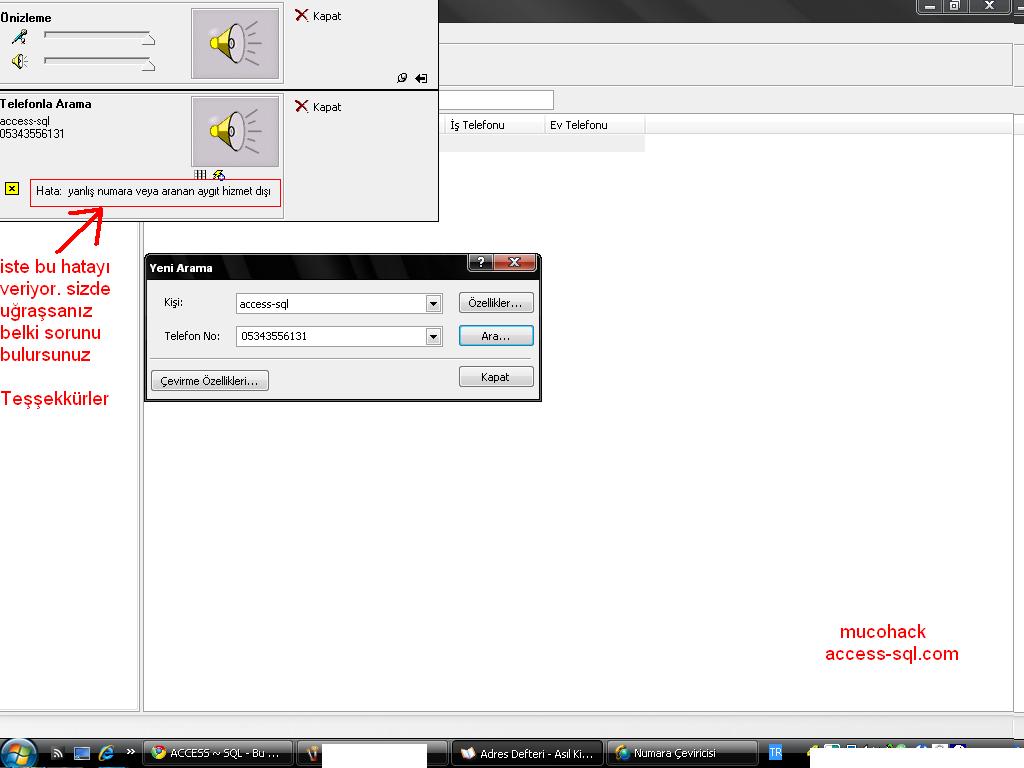This screenshot has height=768, width=1024.
Task: Click the speaker volume icon in Önizleme
Action: tap(19, 62)
